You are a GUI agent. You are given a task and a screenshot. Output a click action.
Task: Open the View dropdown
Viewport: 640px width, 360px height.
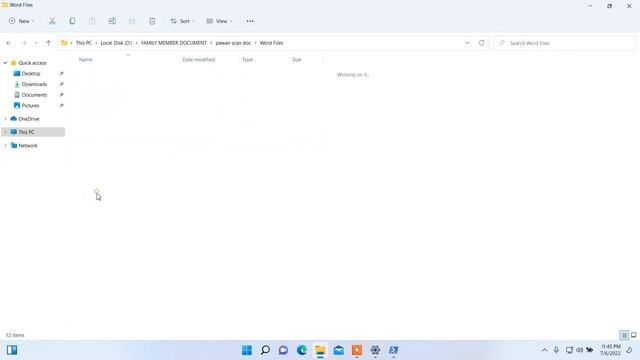tap(219, 21)
